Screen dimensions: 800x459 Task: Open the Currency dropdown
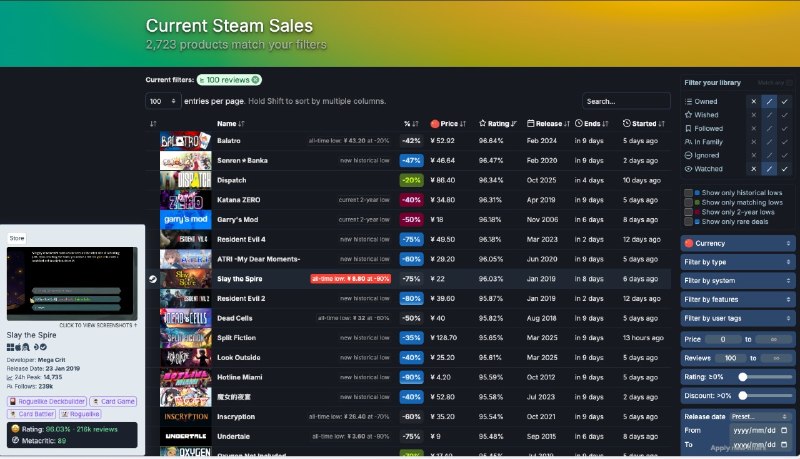pos(737,243)
